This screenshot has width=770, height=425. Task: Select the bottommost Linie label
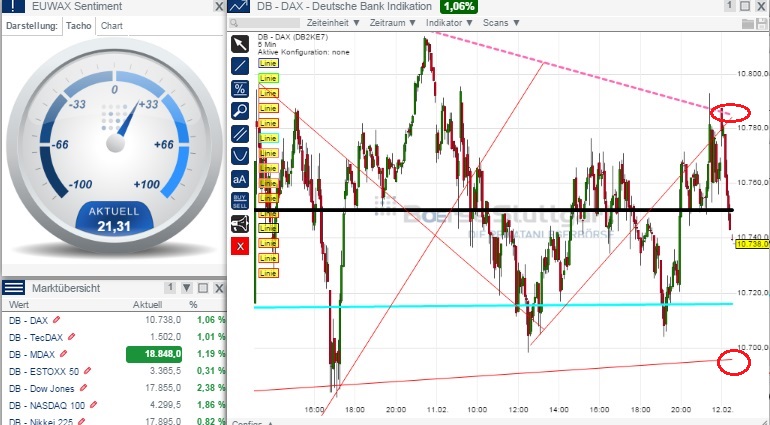pos(268,273)
